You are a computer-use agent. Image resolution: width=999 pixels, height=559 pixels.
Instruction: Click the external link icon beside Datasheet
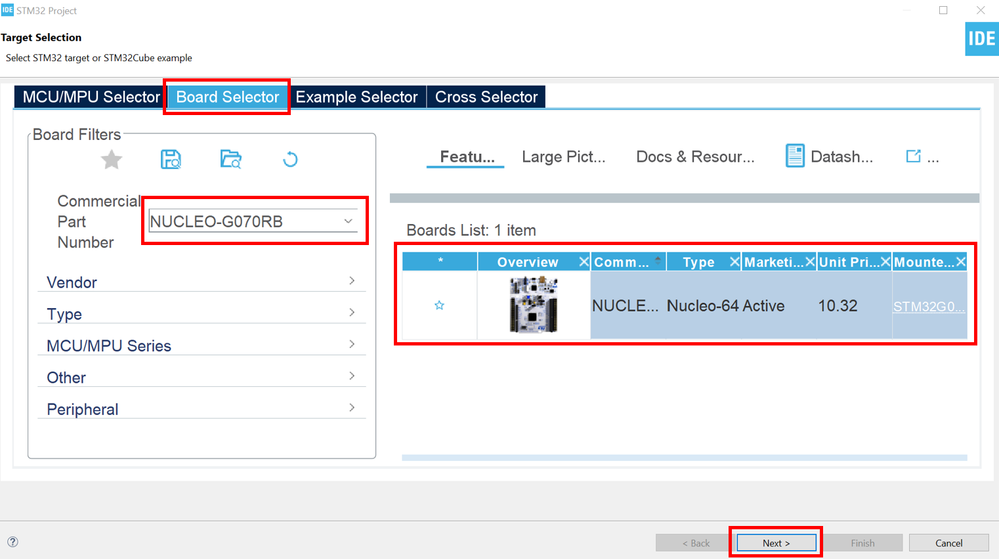click(913, 156)
